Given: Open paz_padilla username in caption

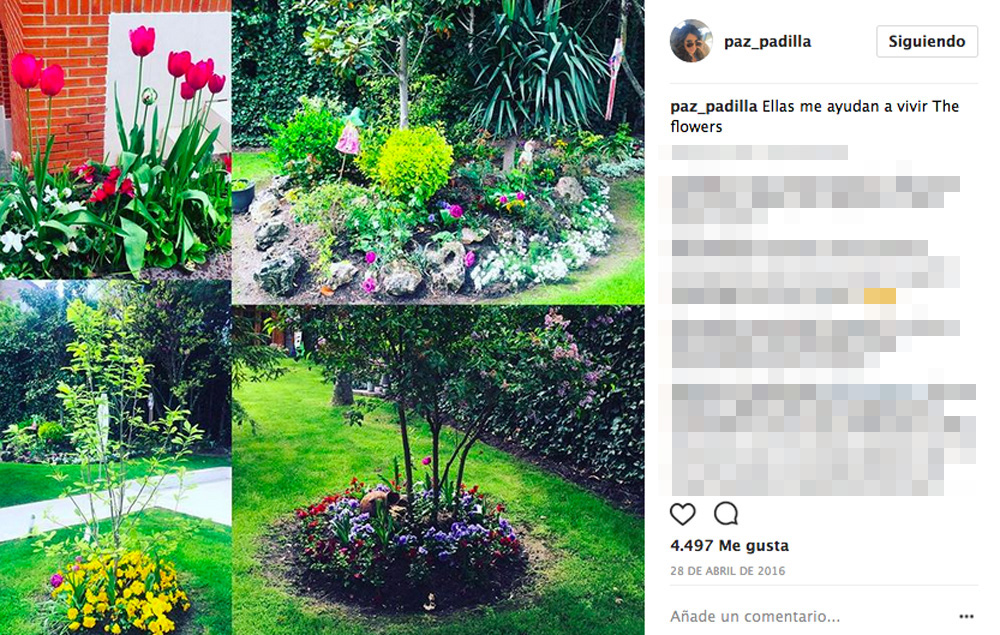Looking at the screenshot, I should tap(714, 106).
